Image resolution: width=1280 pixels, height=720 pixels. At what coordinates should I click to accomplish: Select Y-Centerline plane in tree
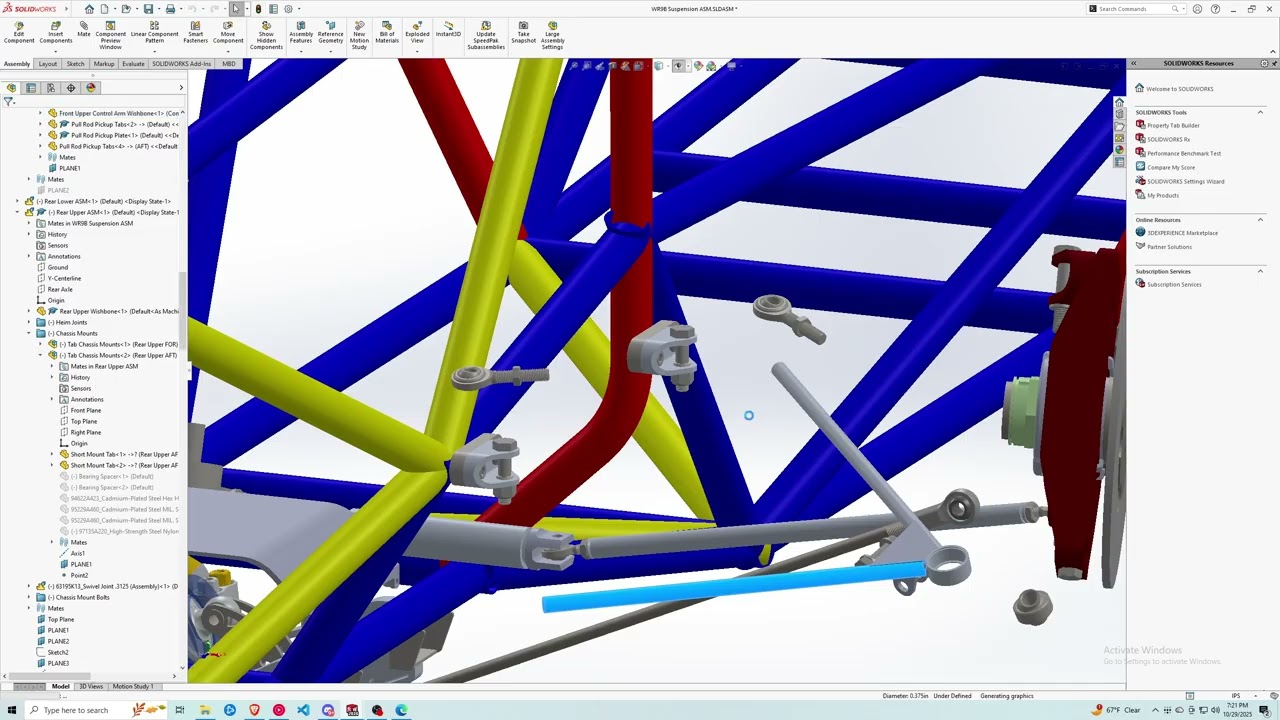tap(59, 278)
